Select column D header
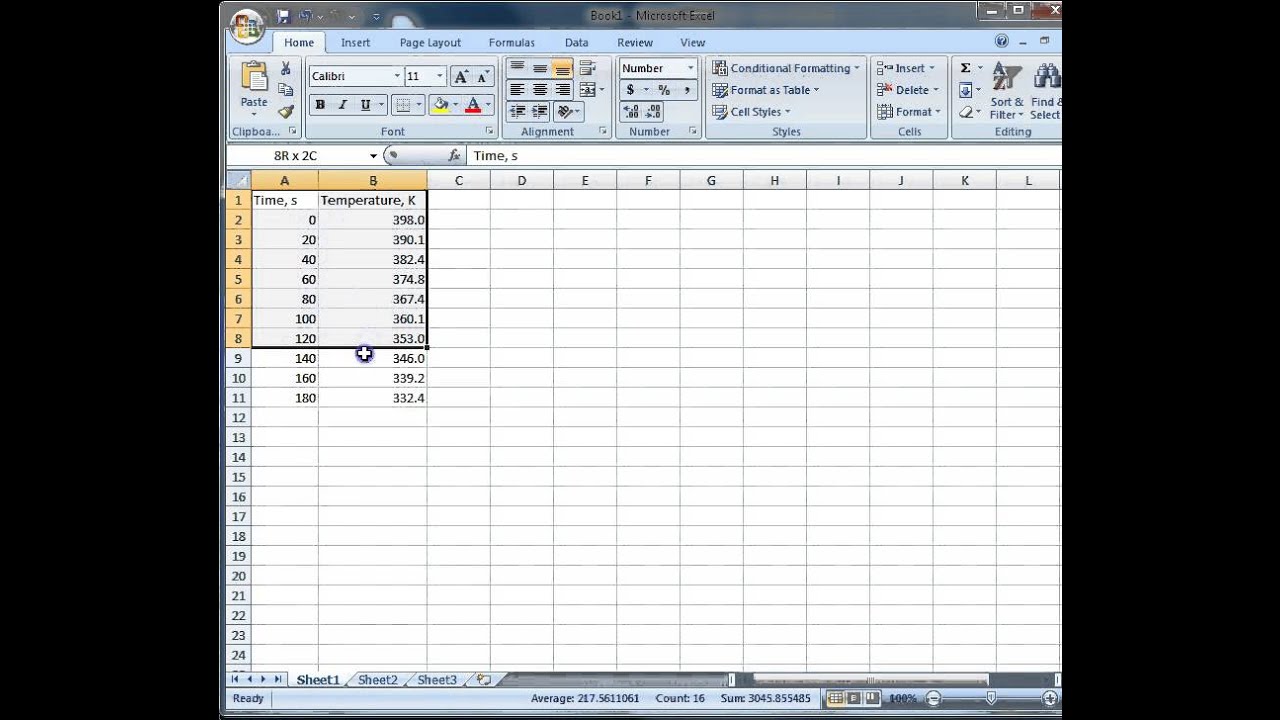The height and width of the screenshot is (720, 1280). 521,181
